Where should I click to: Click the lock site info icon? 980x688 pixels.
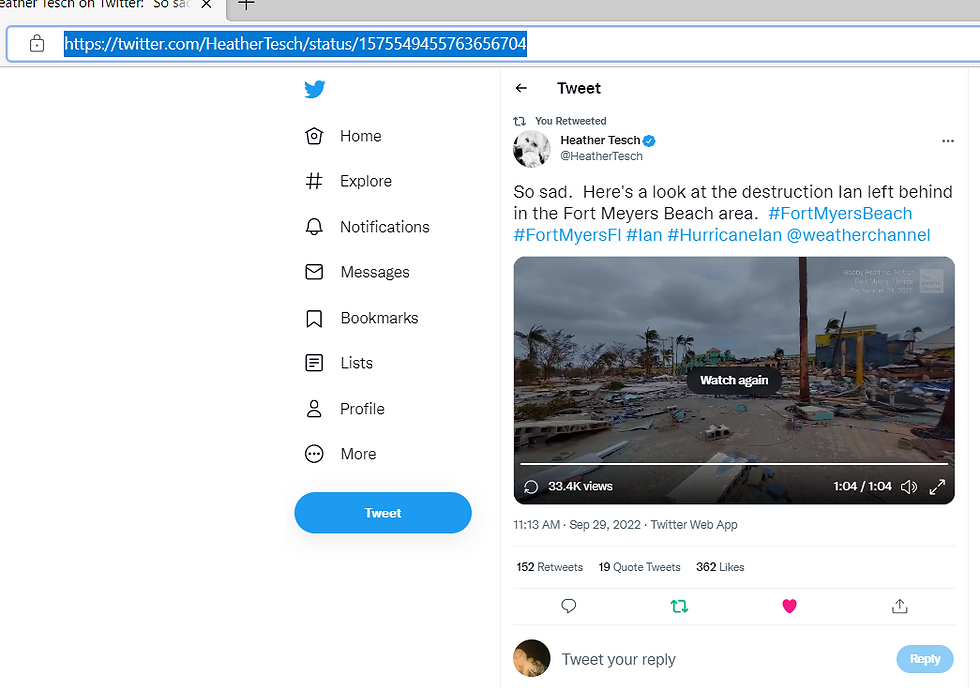pyautogui.click(x=37, y=44)
